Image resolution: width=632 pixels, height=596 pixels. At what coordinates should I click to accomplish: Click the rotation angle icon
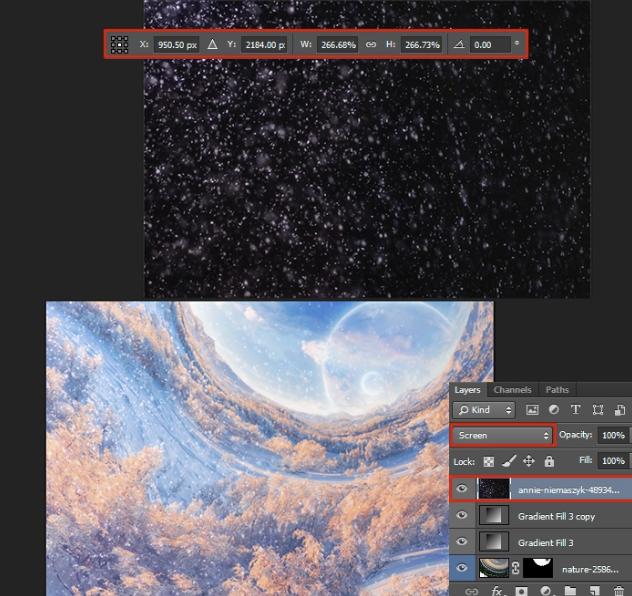click(459, 44)
